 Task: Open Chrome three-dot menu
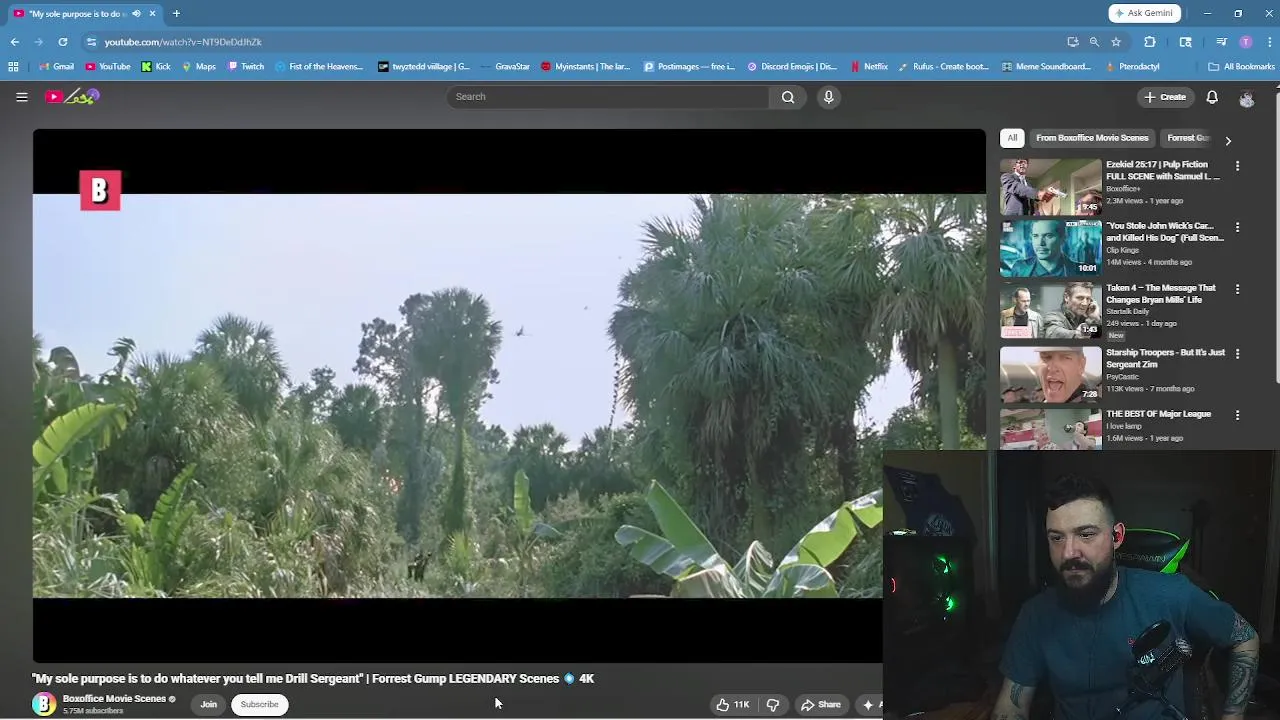click(x=1270, y=42)
